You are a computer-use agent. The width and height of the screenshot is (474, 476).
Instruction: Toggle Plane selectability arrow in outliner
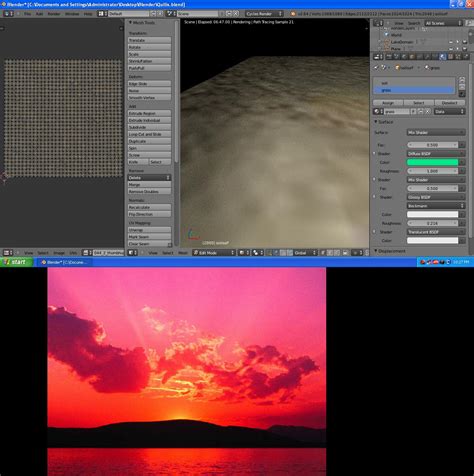pyautogui.click(x=457, y=49)
